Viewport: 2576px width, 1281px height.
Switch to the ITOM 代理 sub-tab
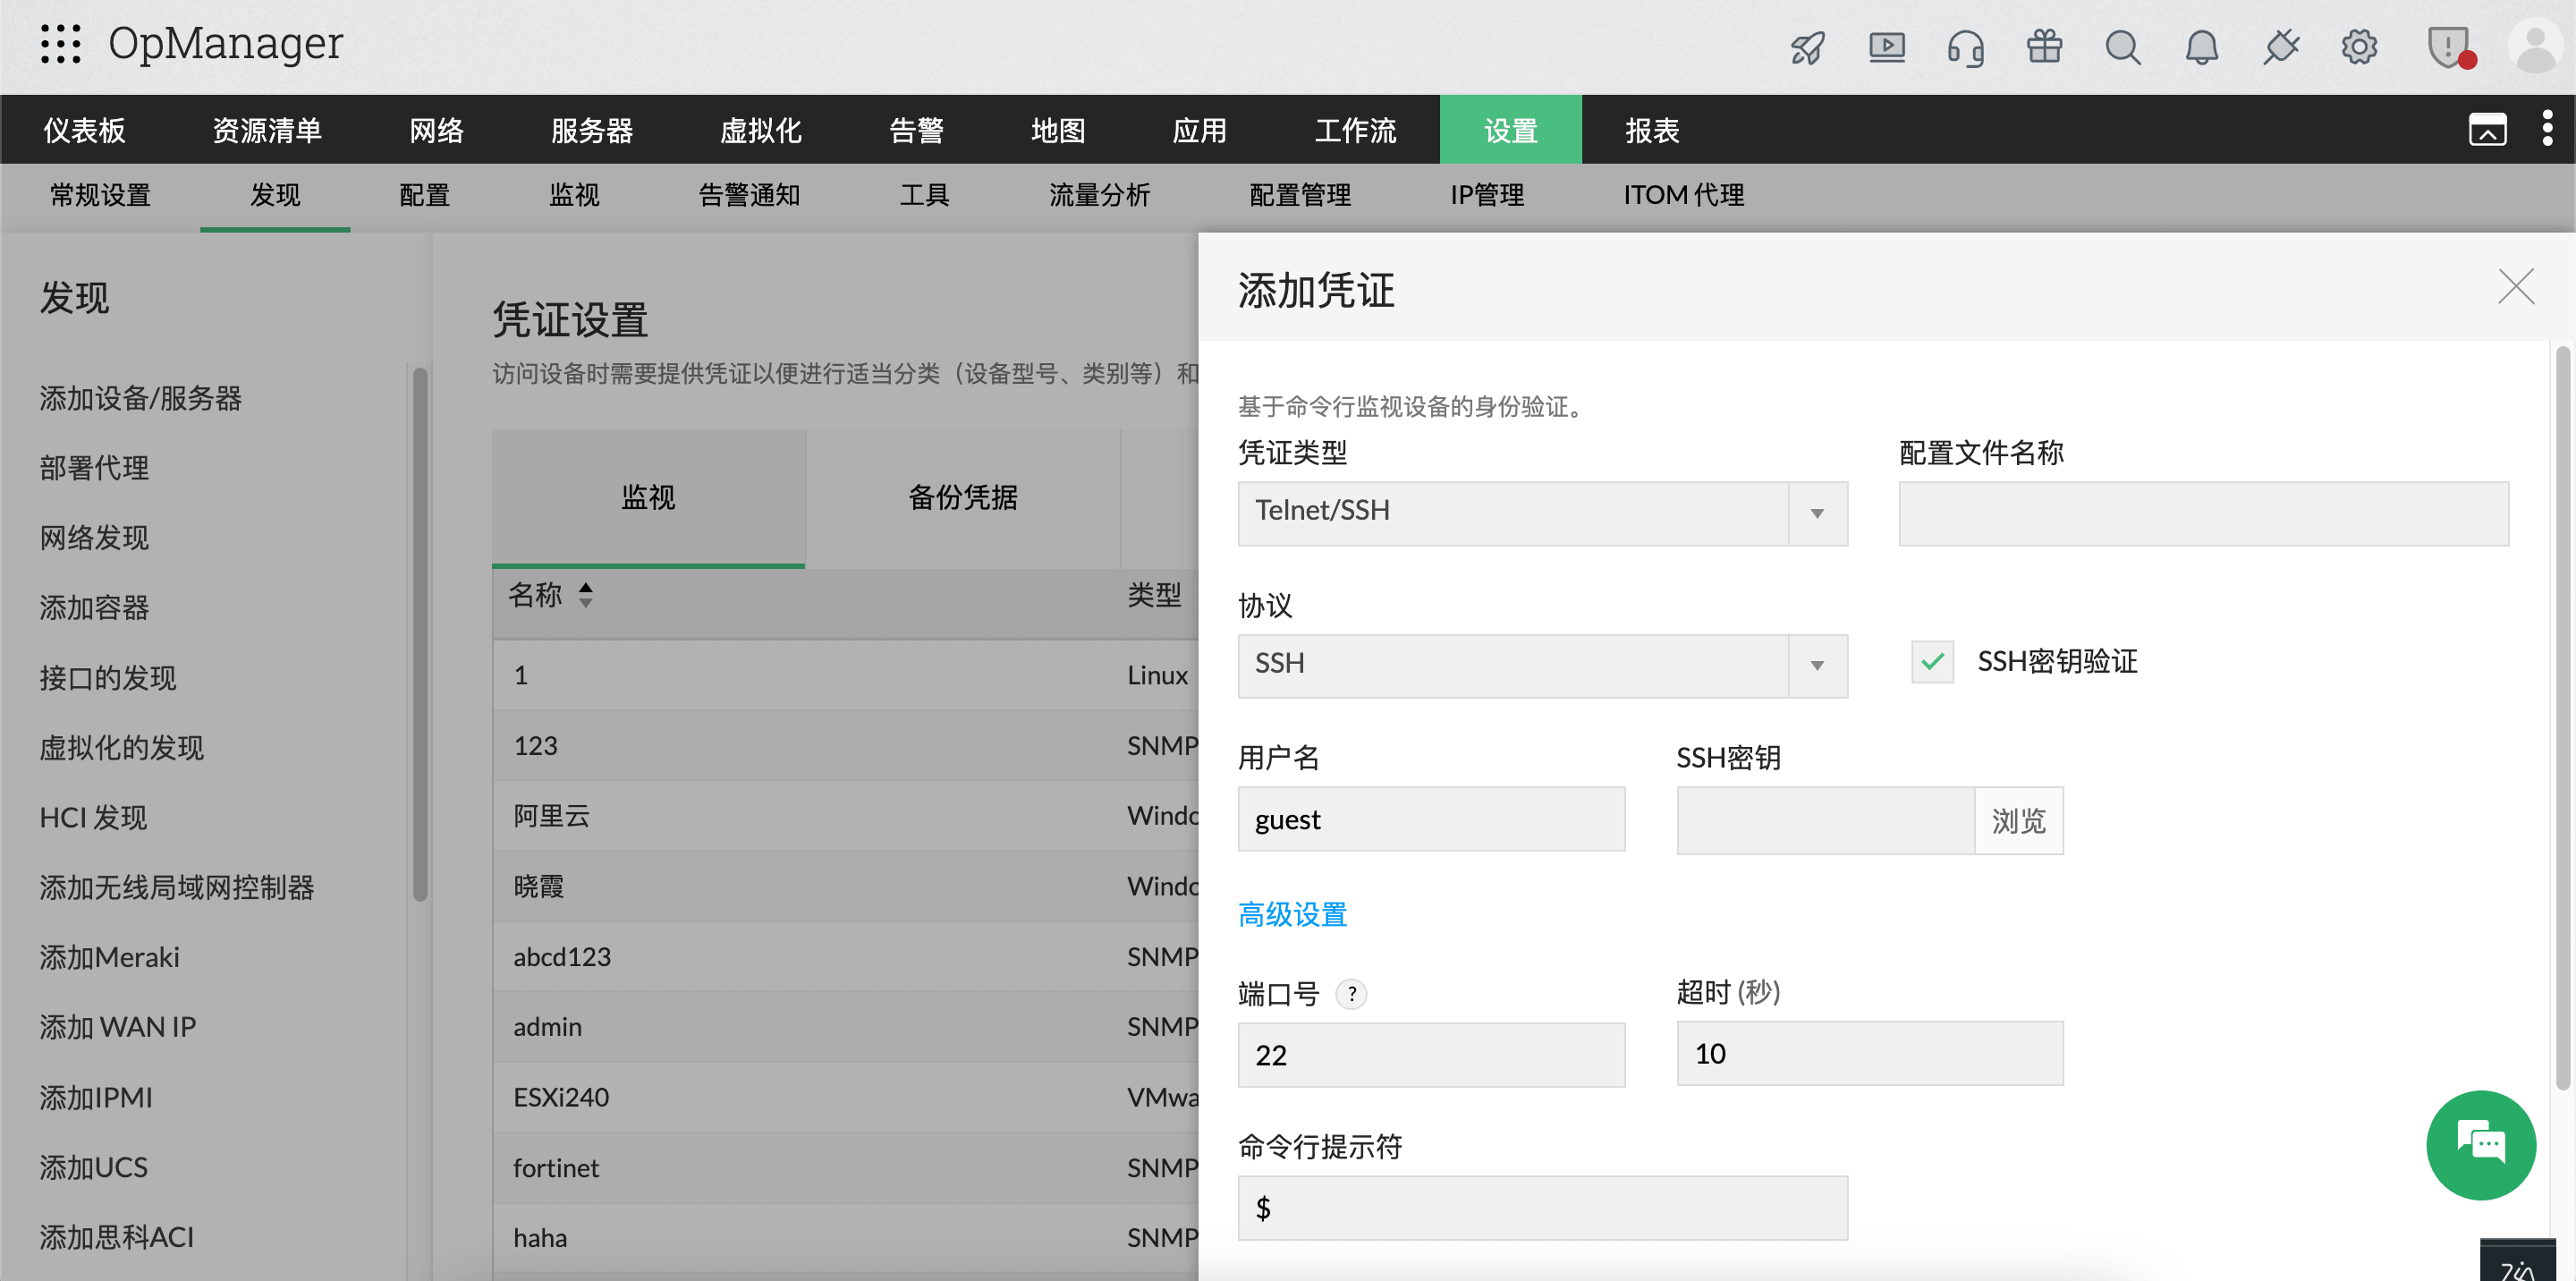(1683, 195)
